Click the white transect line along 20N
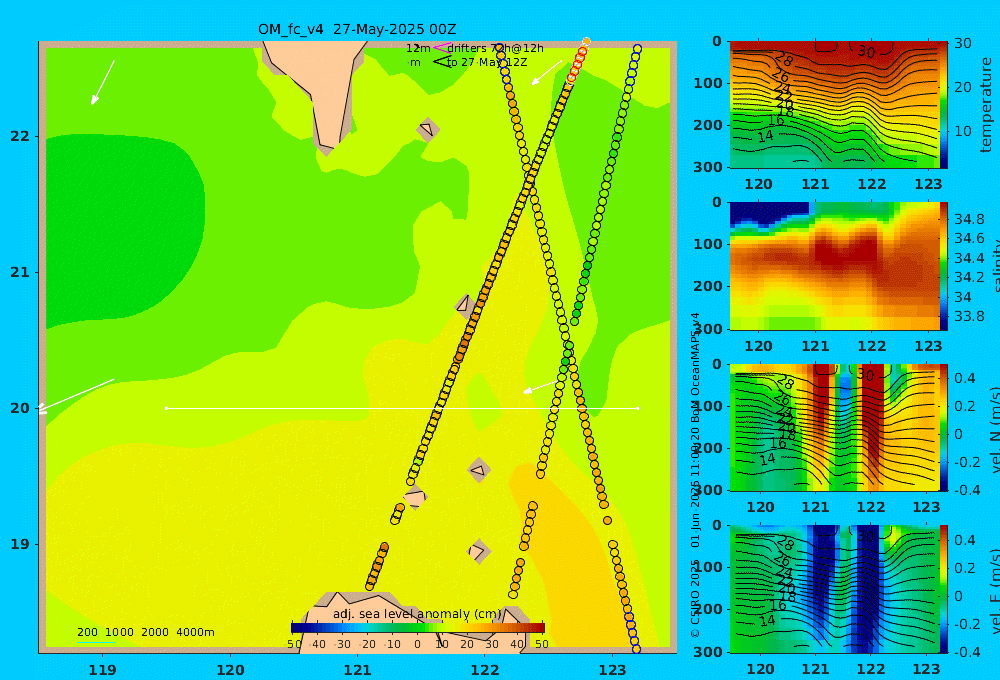The height and width of the screenshot is (680, 1000). pos(402,408)
